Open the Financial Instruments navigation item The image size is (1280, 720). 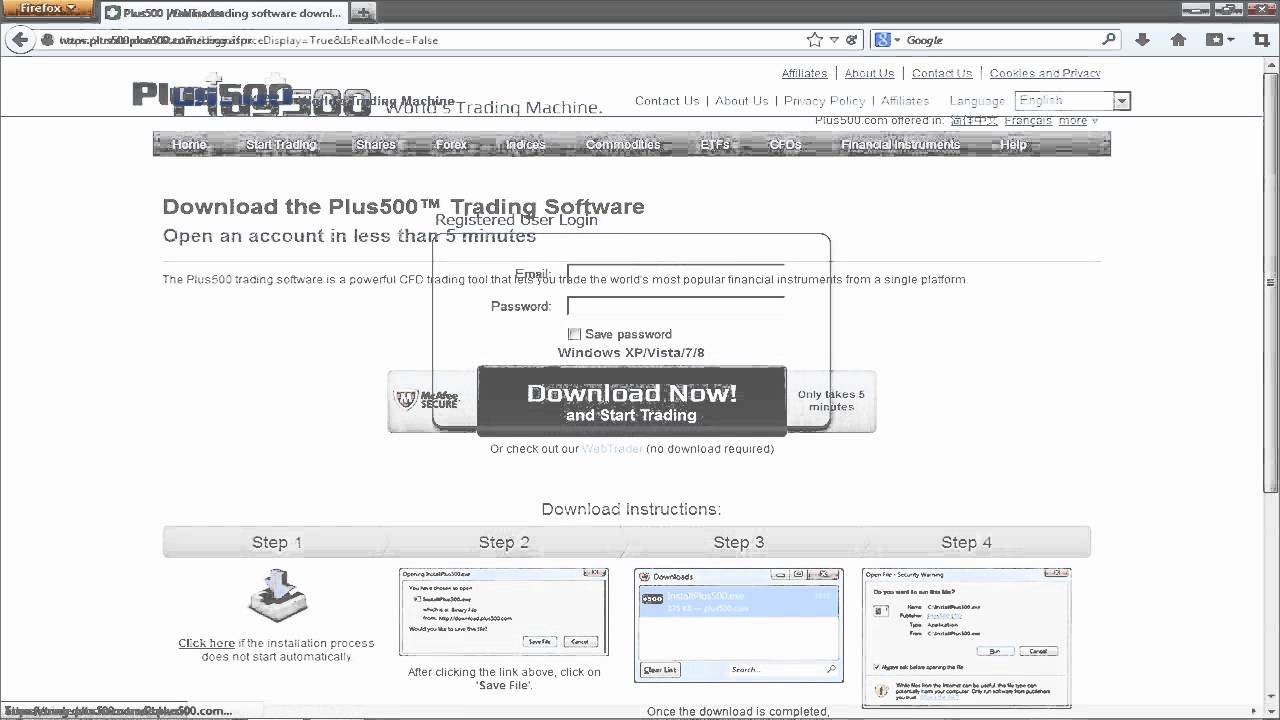(x=900, y=144)
